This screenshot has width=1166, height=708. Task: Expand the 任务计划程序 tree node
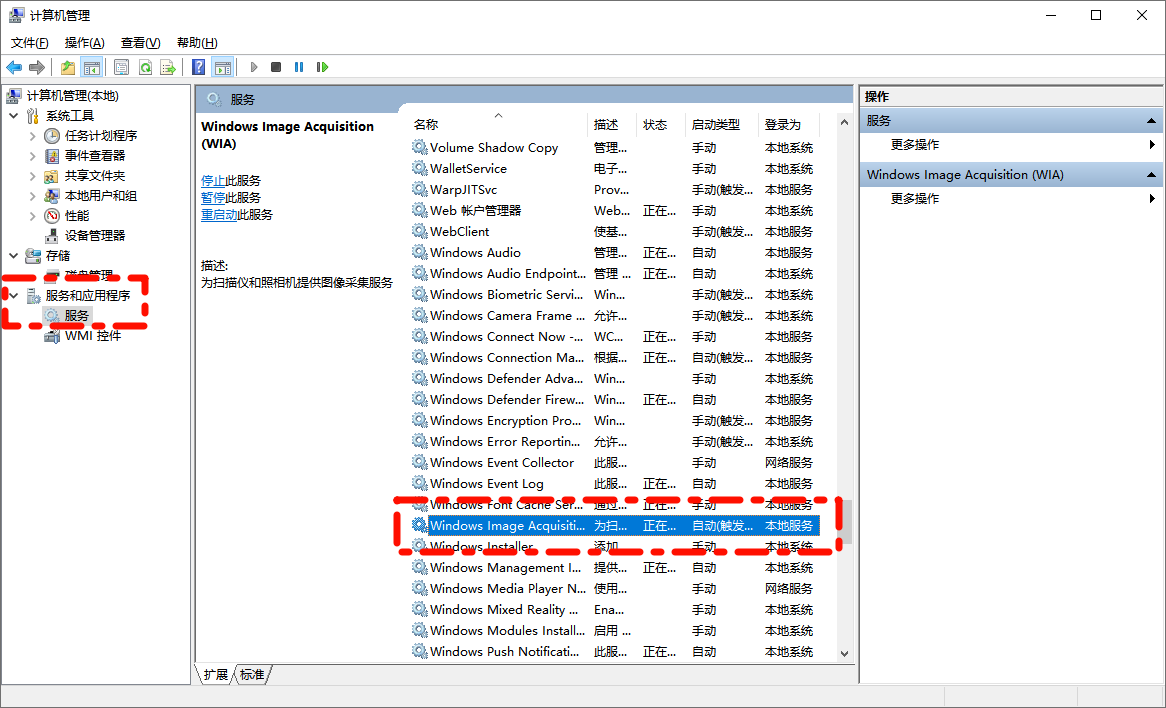(33, 136)
